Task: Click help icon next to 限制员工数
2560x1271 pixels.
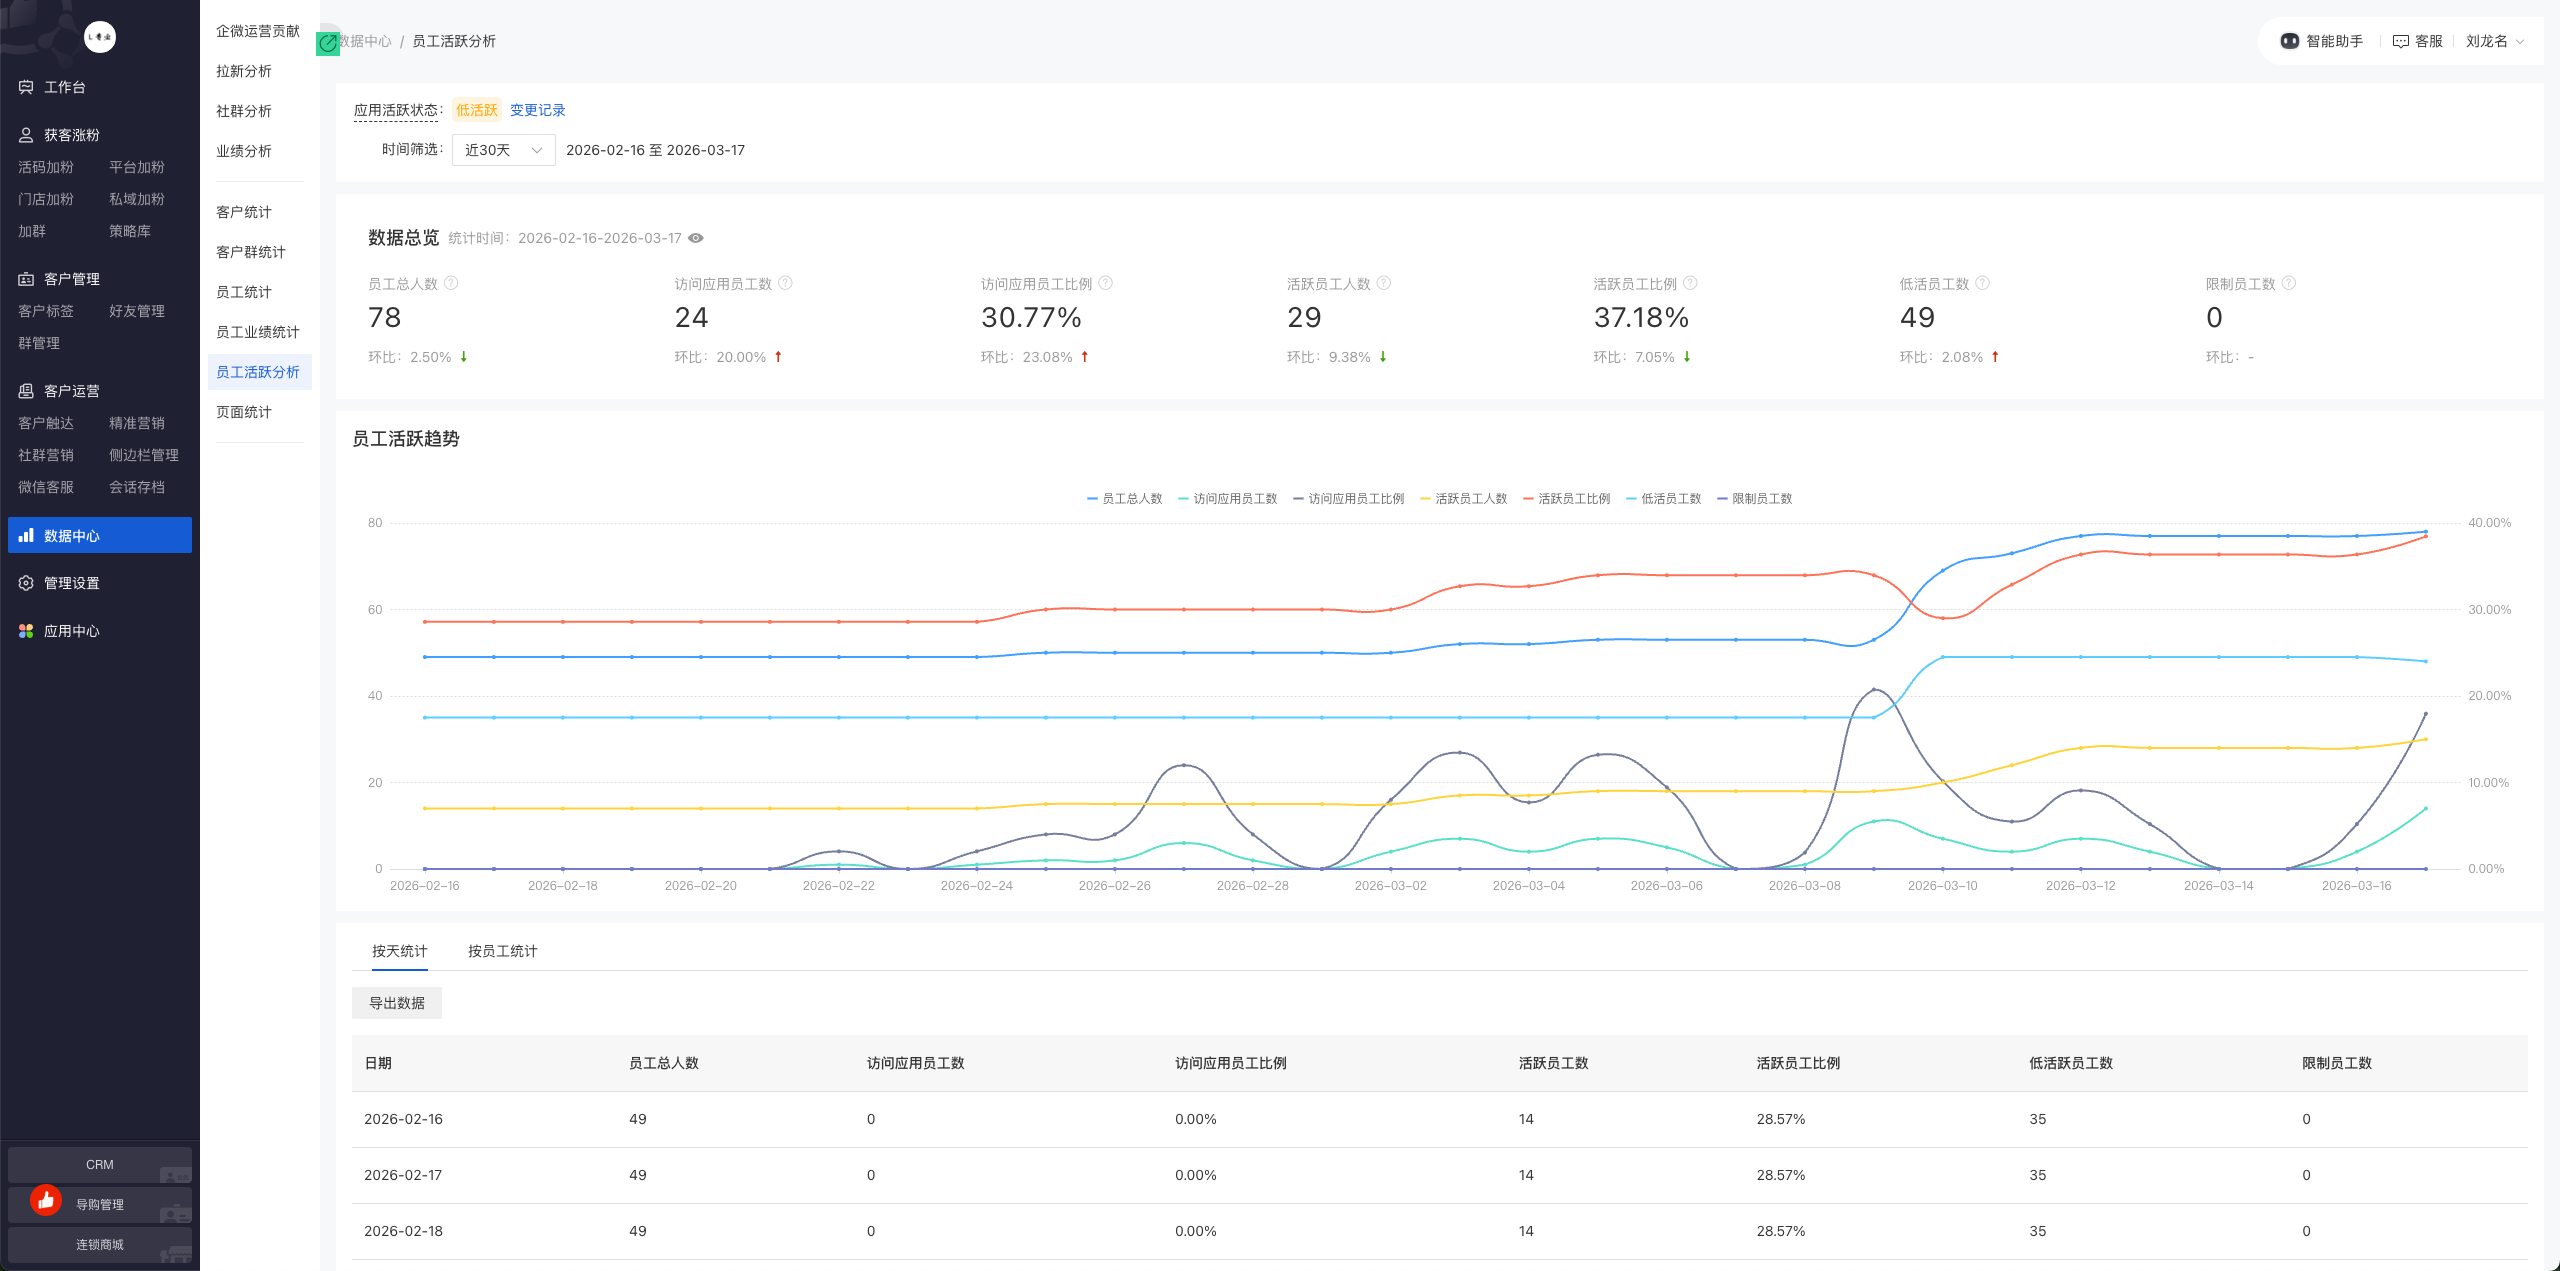Action: (2289, 283)
